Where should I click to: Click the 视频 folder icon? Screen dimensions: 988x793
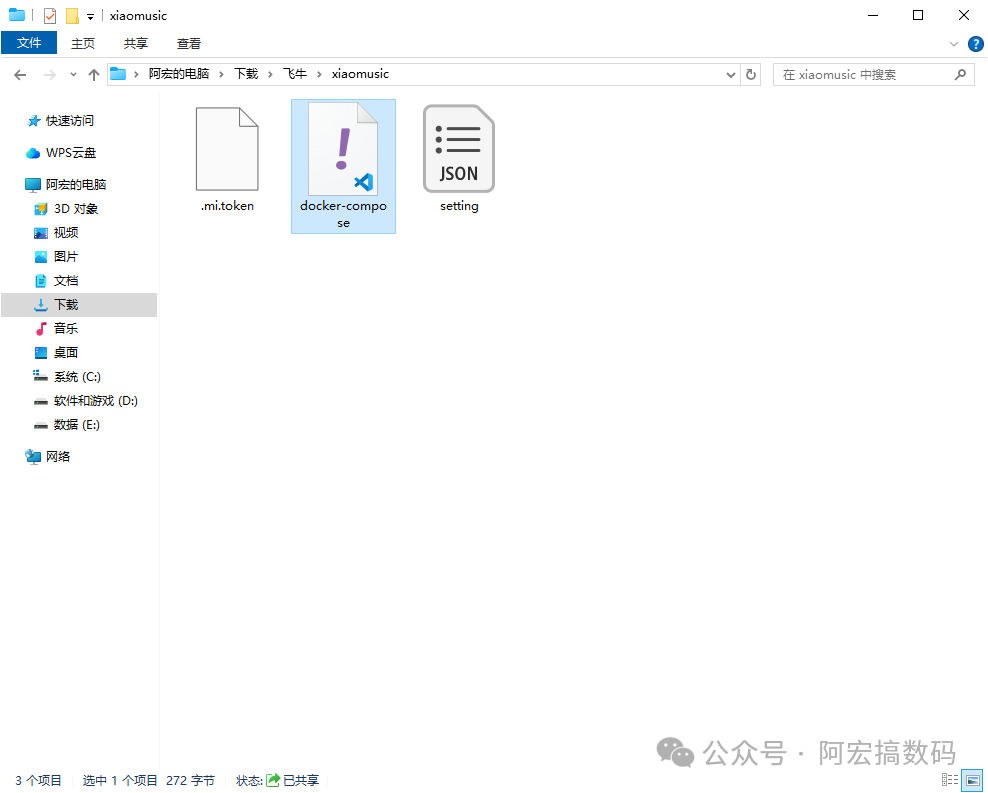click(41, 233)
